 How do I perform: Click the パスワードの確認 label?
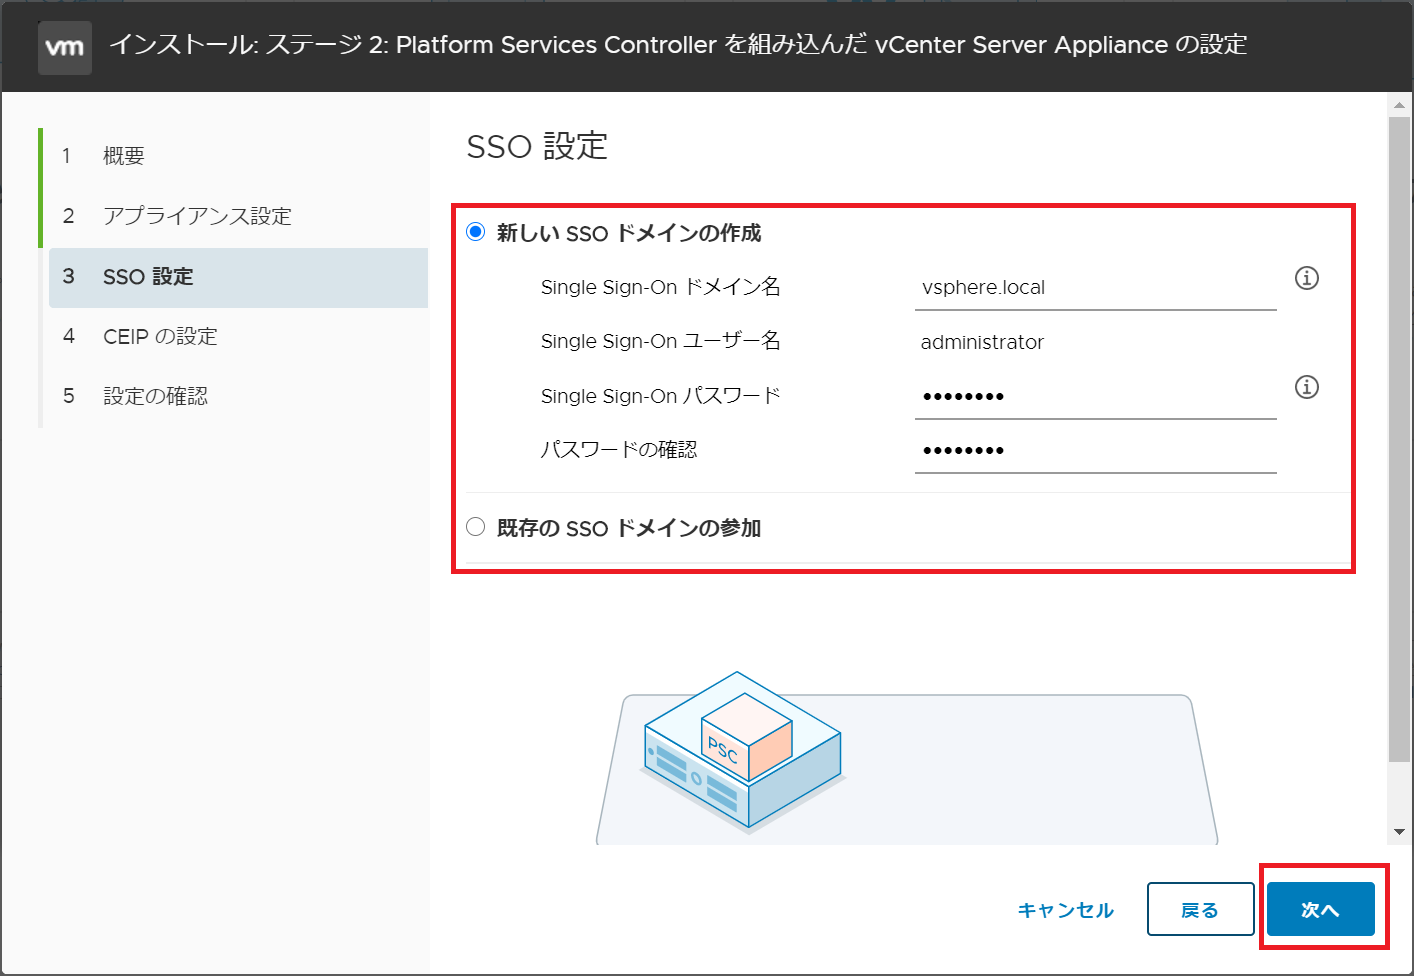(619, 450)
